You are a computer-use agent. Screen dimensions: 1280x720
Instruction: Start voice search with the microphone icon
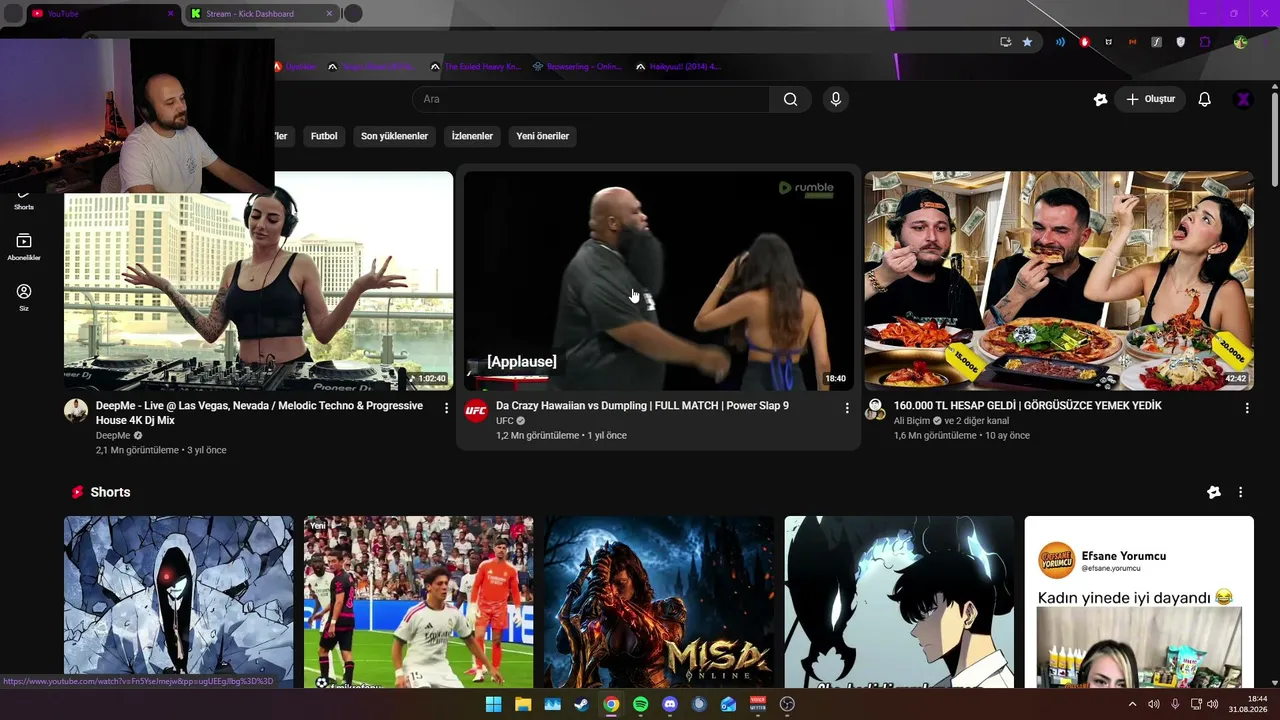click(836, 99)
